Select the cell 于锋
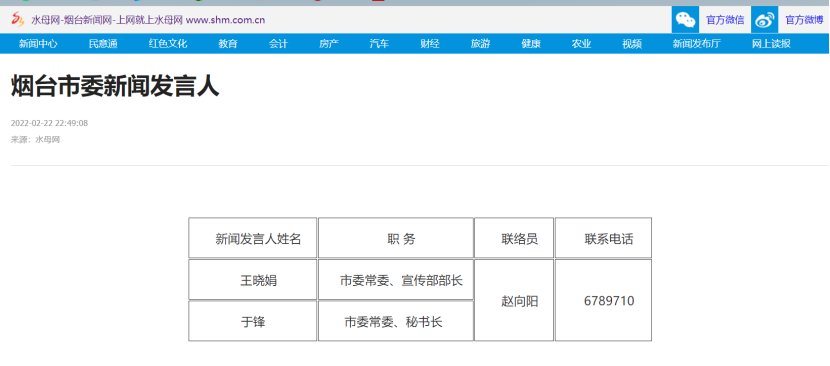The height and width of the screenshot is (366, 830). coord(253,322)
